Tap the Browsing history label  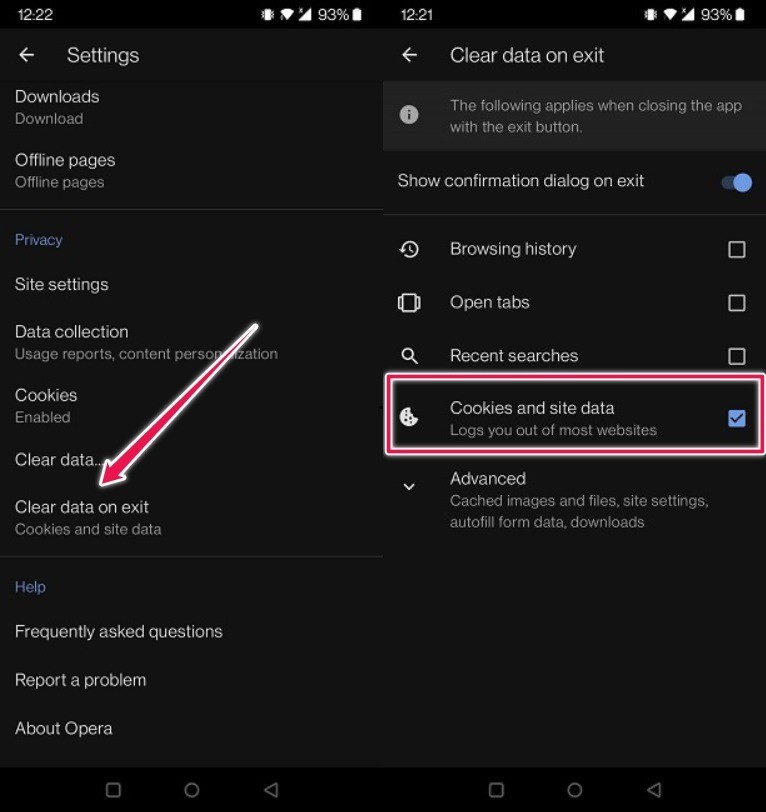(x=513, y=249)
